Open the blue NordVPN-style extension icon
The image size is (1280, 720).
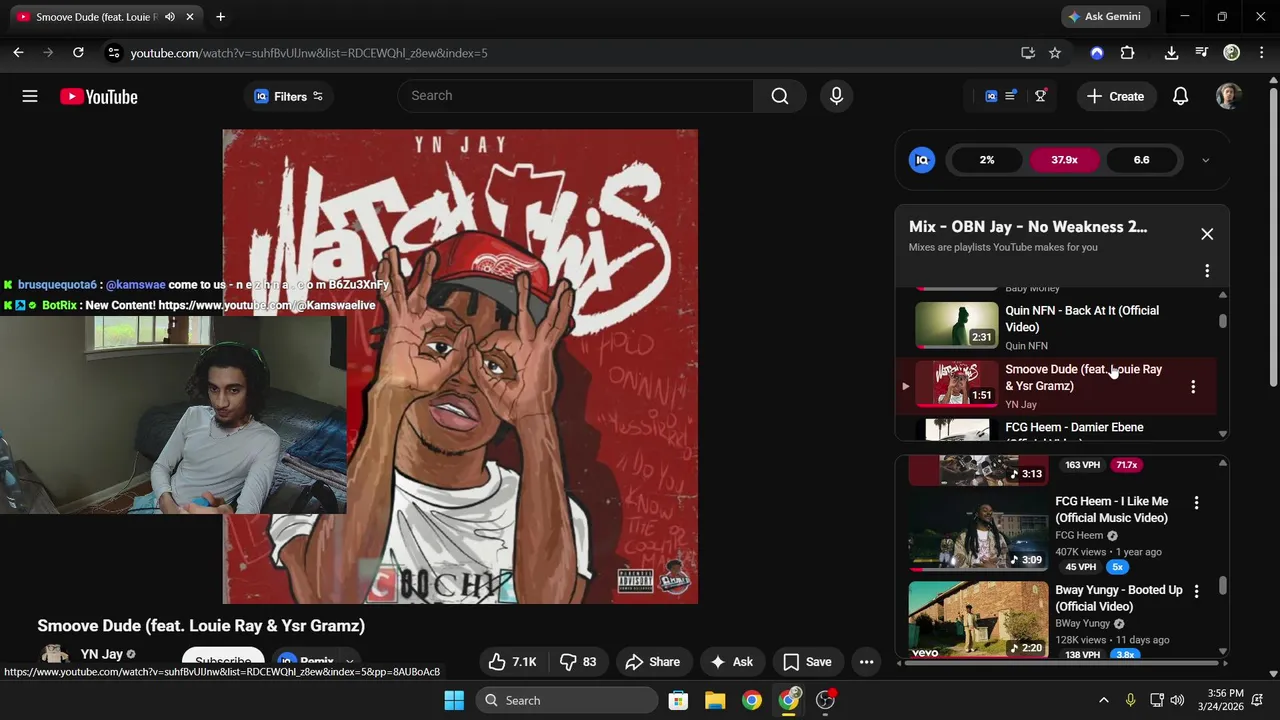[1097, 53]
